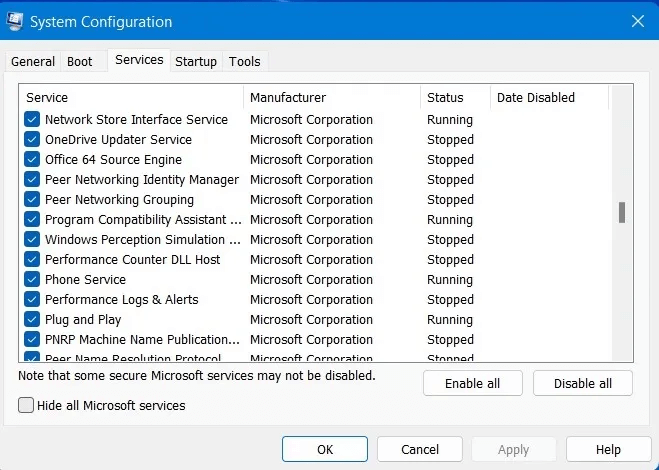659x470 pixels.
Task: Toggle OneDrive Updater Service checkbox
Action: point(32,140)
